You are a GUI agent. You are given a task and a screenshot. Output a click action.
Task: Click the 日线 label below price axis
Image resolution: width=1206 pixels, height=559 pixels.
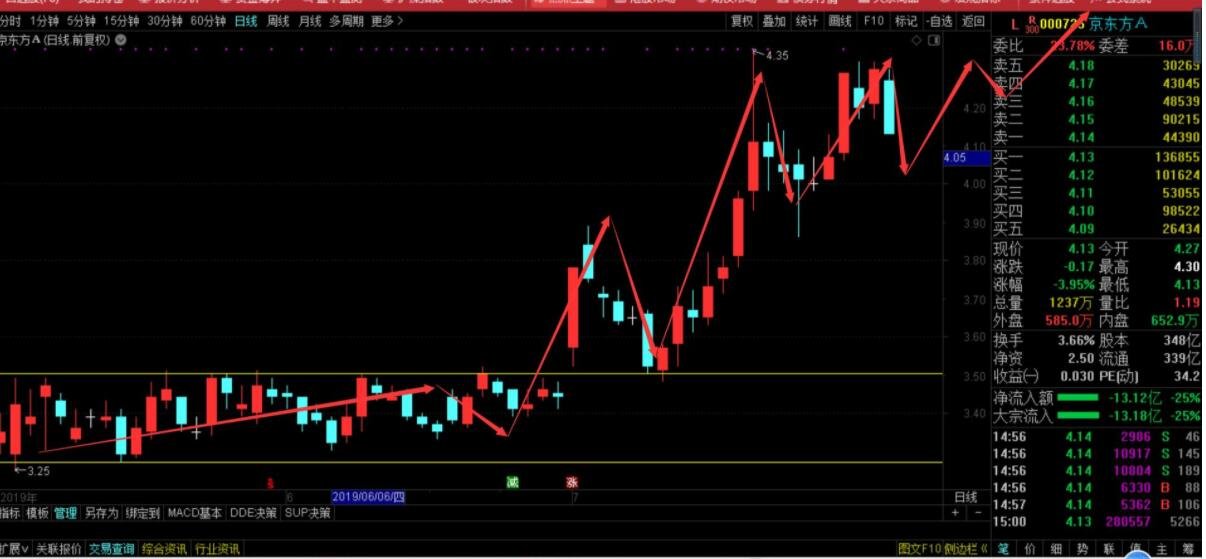pyautogui.click(x=966, y=497)
